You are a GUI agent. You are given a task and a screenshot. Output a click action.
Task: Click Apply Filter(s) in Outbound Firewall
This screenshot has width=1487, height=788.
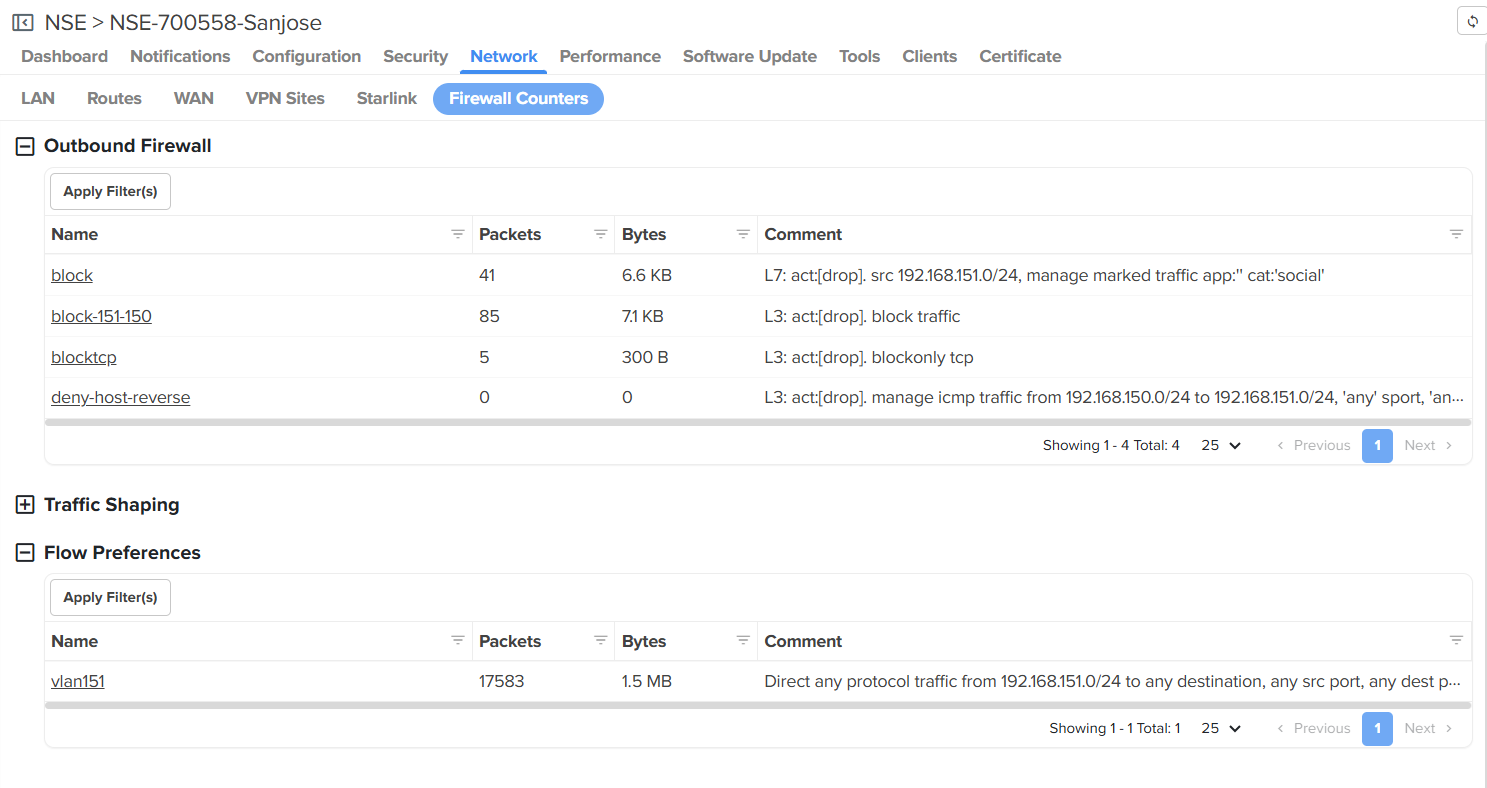(110, 191)
